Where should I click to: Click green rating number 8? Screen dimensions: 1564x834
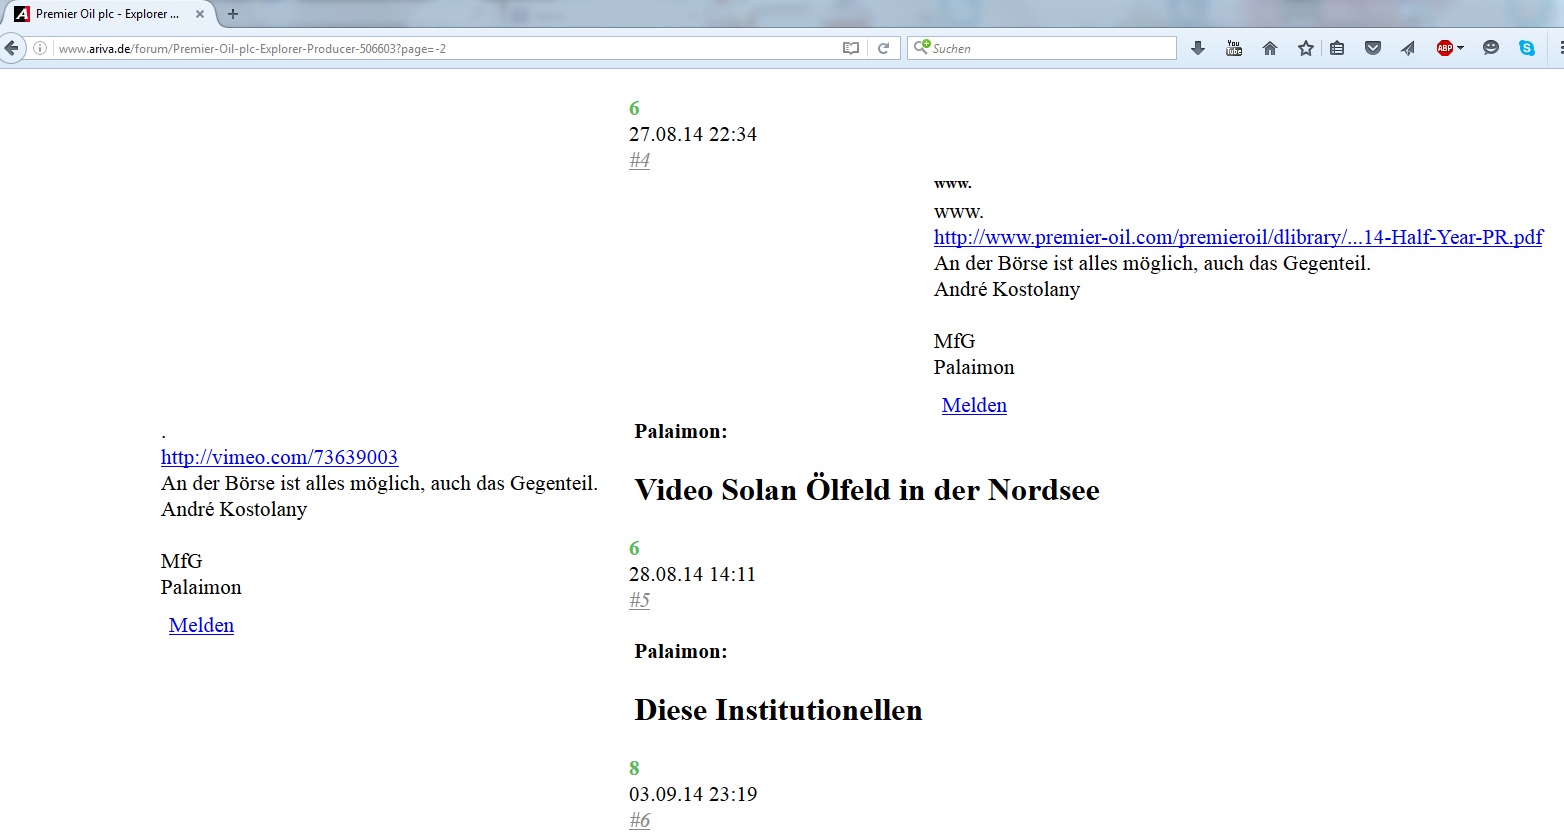click(634, 768)
